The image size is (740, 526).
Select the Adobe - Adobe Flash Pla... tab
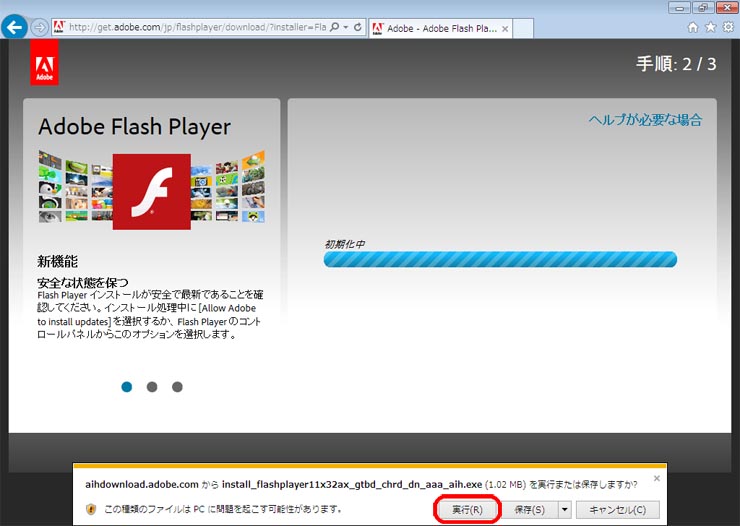[x=441, y=28]
